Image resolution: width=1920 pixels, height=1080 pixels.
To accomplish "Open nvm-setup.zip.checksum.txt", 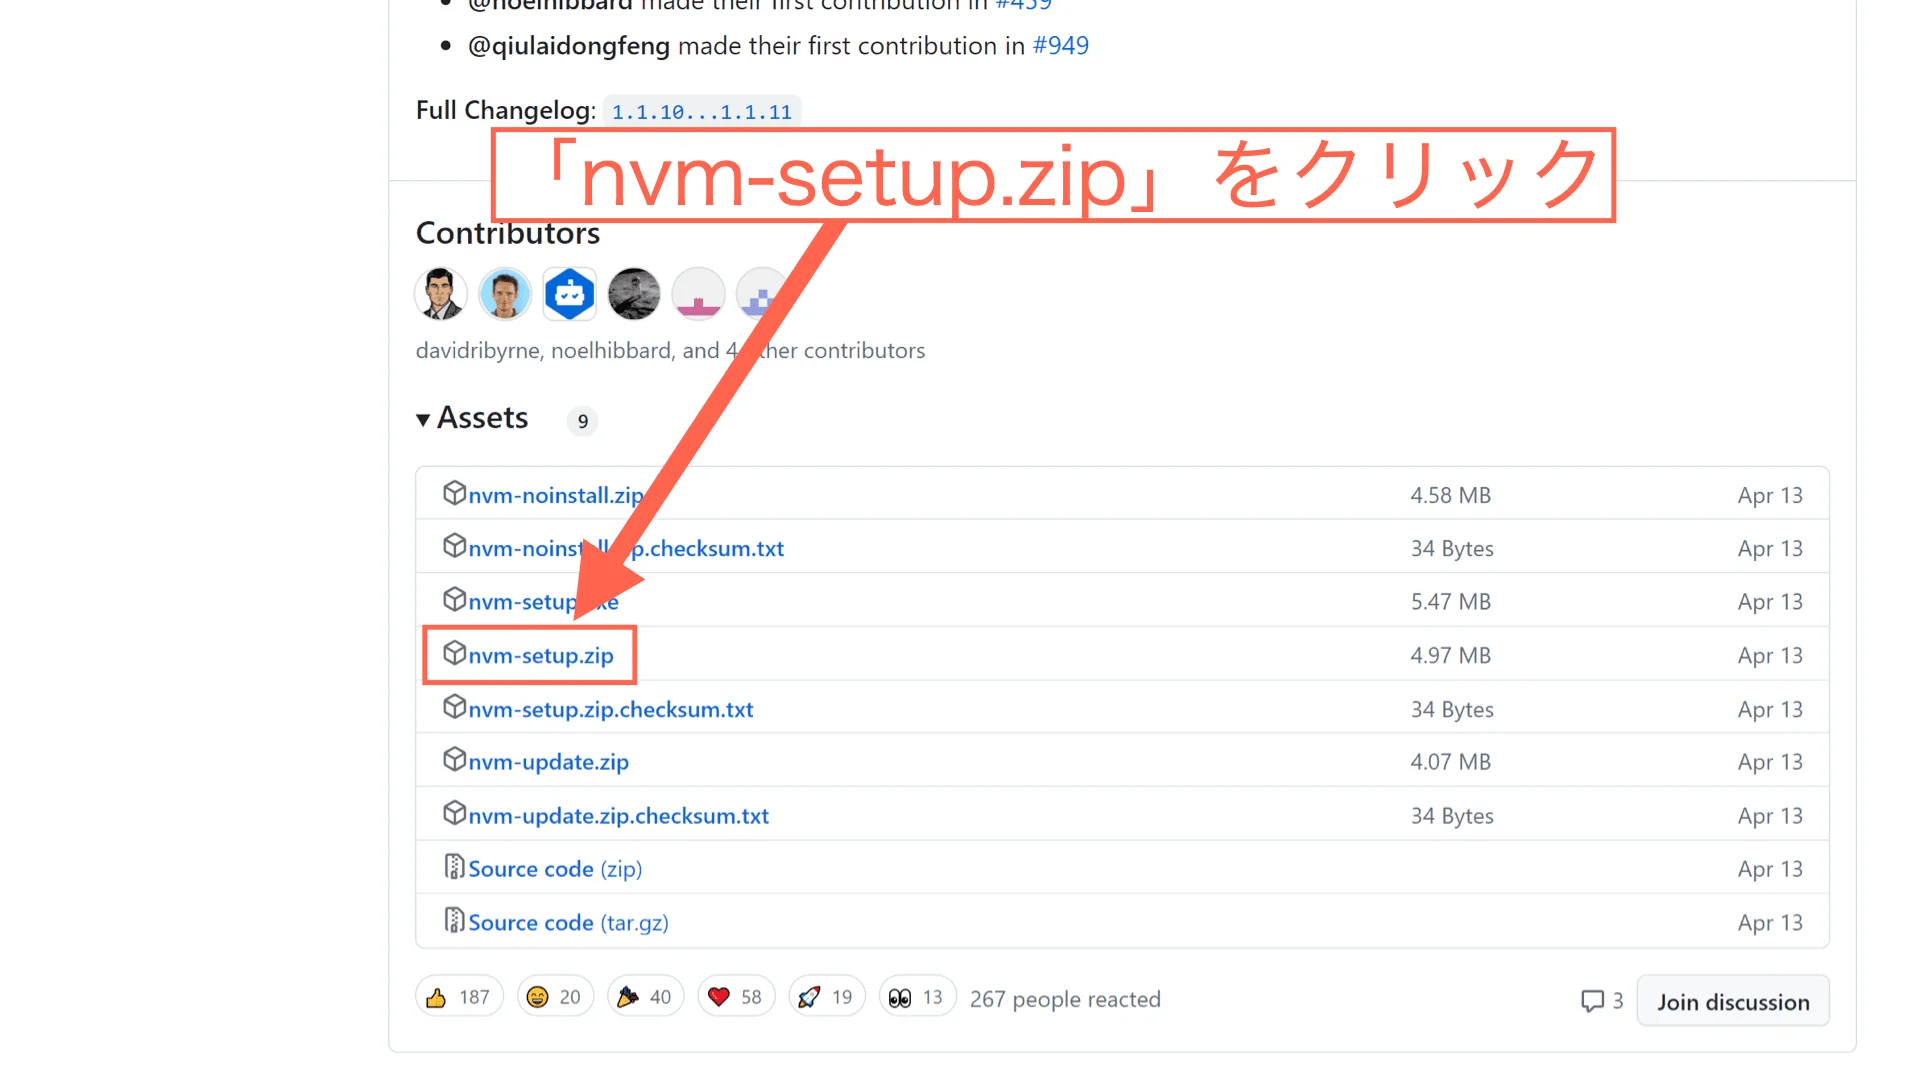I will [610, 709].
